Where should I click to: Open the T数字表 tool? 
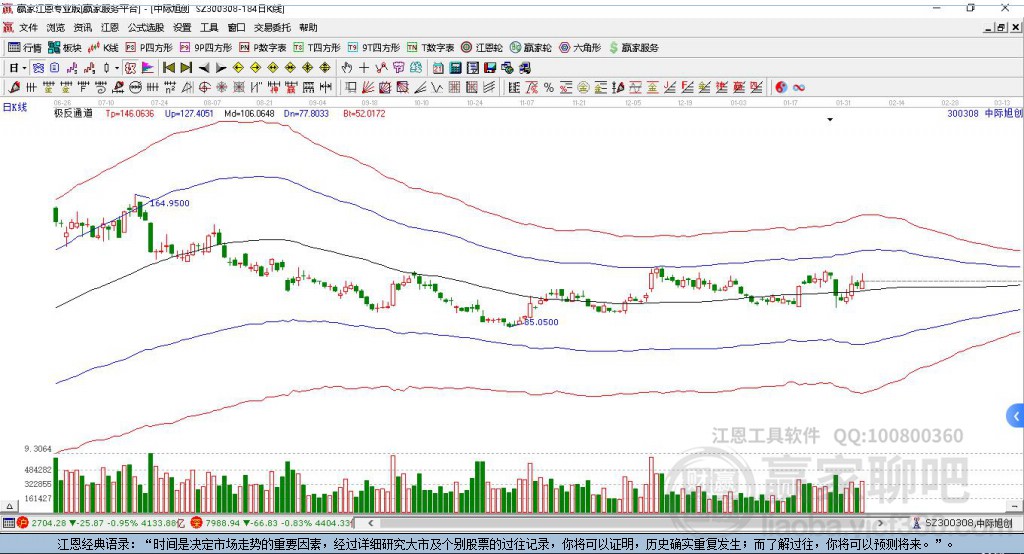430,48
